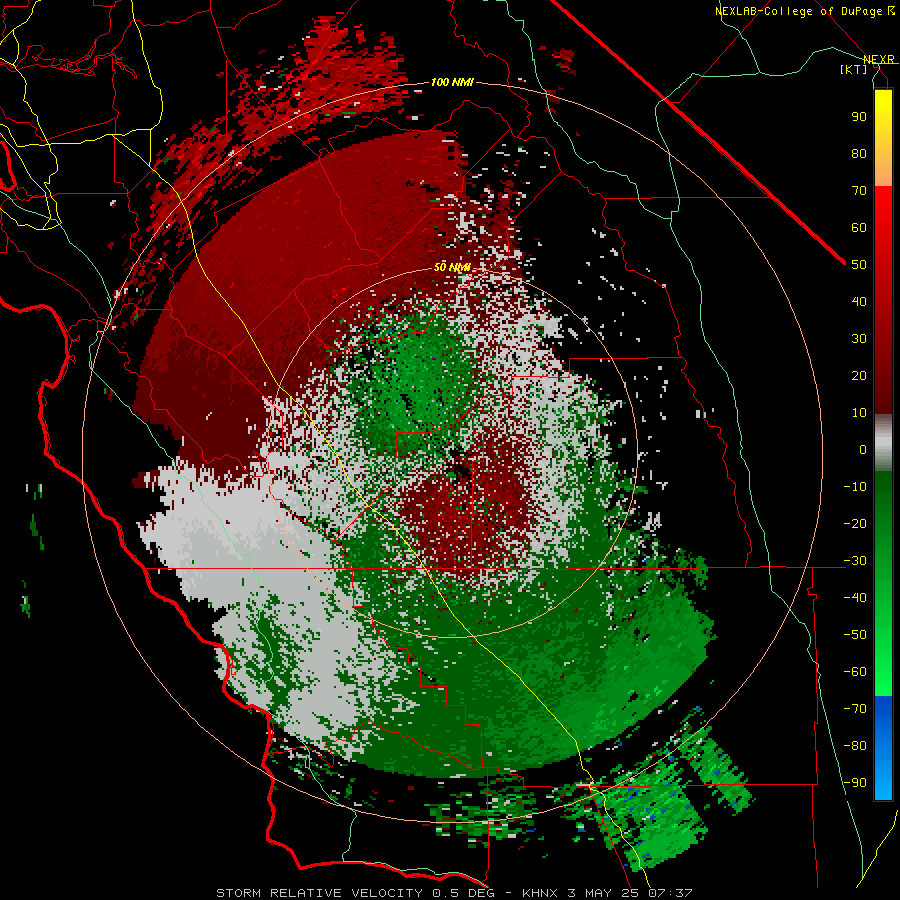This screenshot has width=900, height=900.
Task: Click the 40 value on the velocity scale
Action: (x=859, y=301)
